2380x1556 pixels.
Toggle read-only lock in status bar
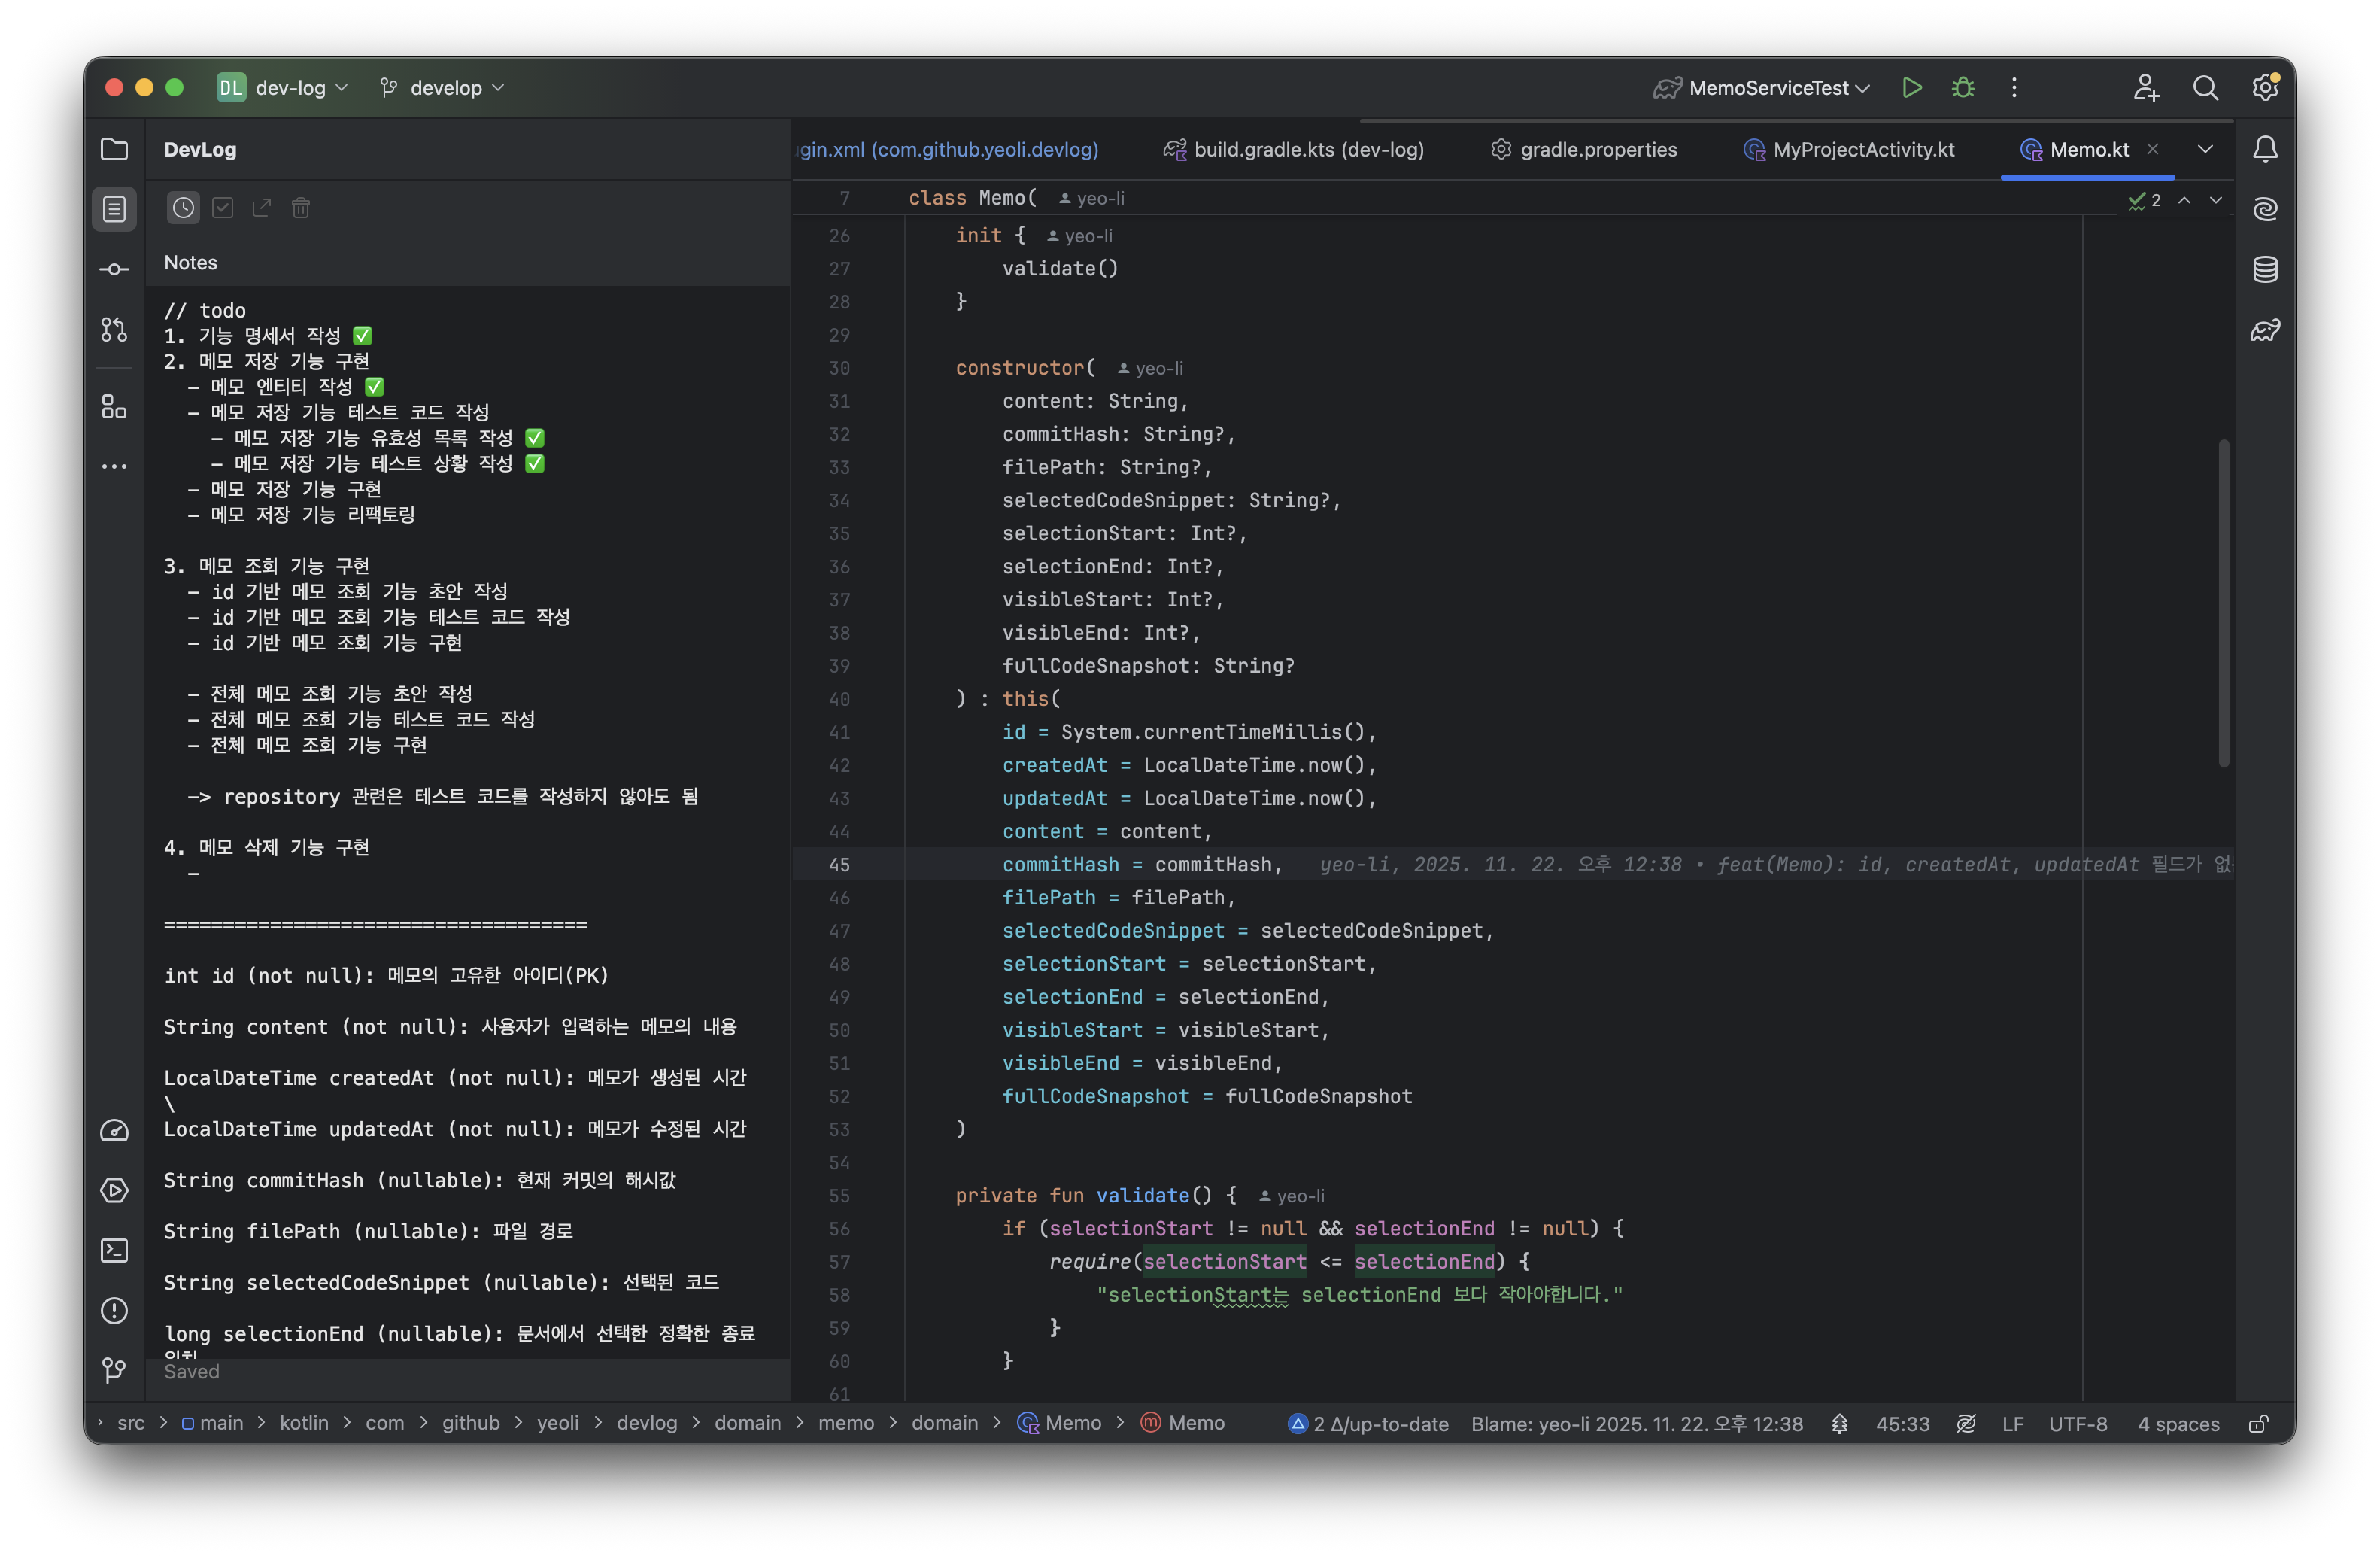(x=2258, y=1423)
